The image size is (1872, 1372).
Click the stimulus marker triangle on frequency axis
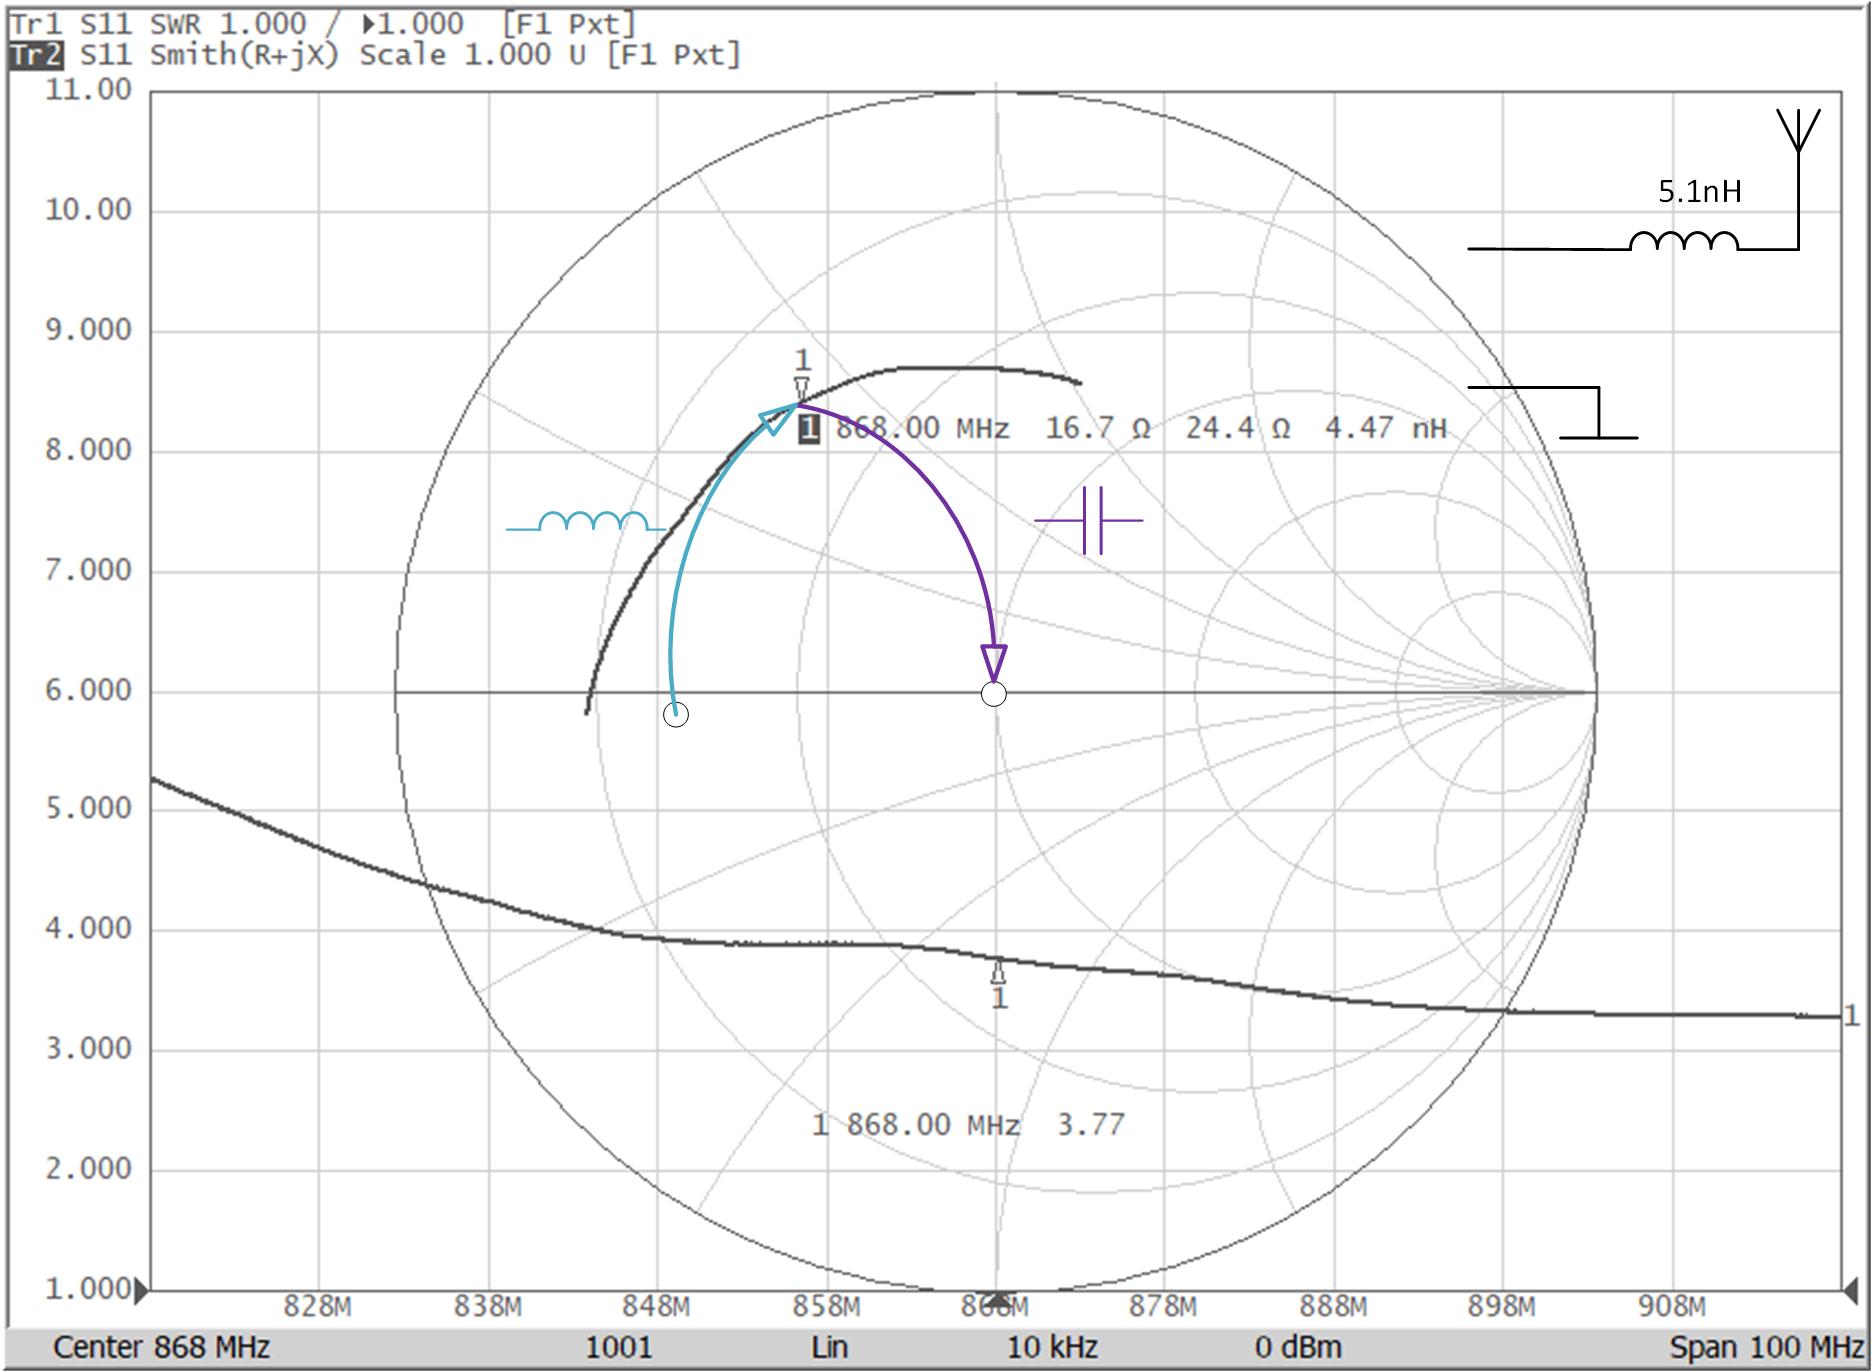click(997, 1297)
